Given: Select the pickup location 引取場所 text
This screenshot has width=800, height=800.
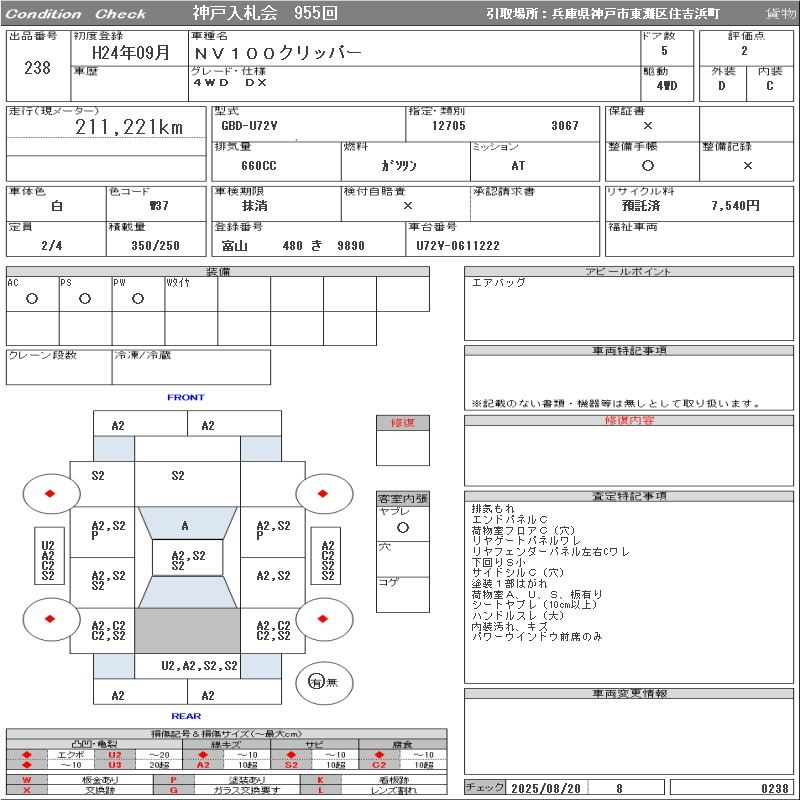Looking at the screenshot, I should tap(603, 14).
